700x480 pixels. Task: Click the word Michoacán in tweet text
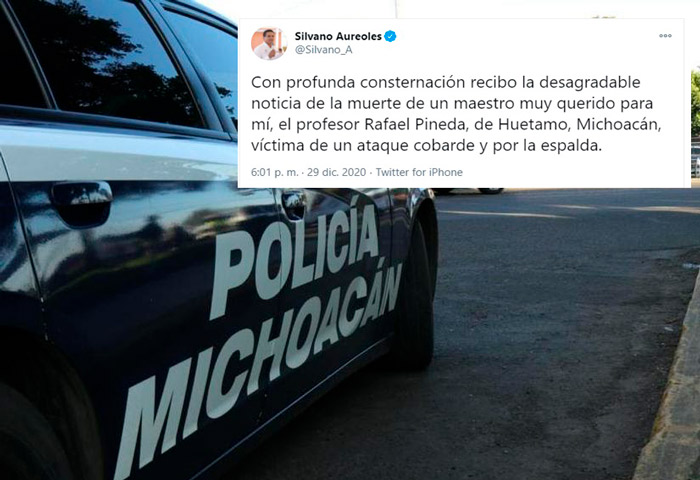[618, 125]
